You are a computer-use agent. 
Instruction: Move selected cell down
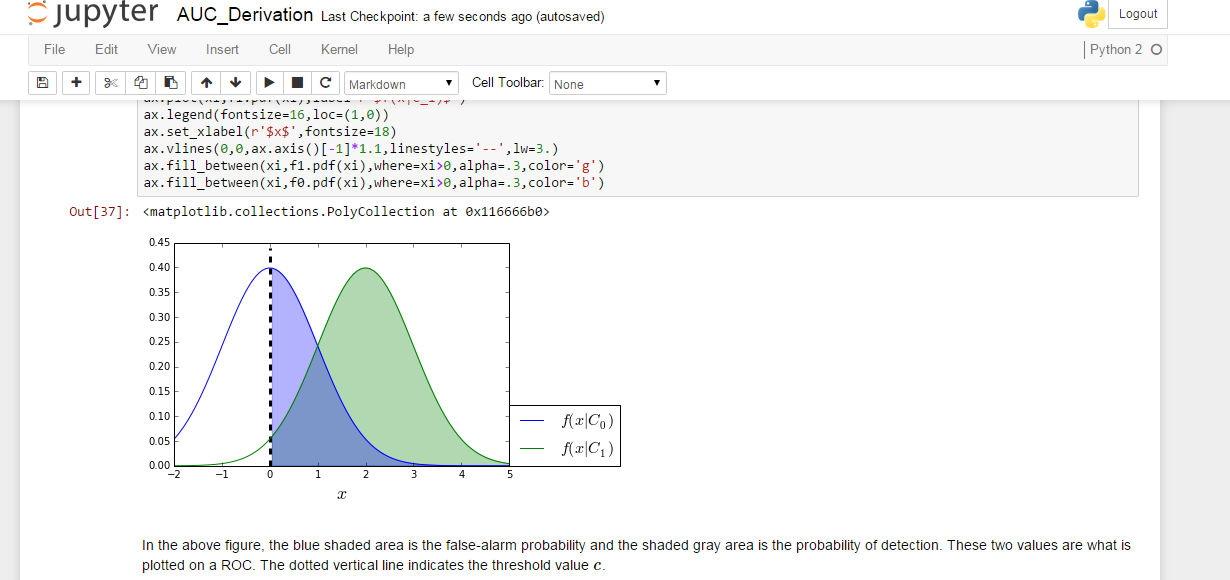[235, 83]
